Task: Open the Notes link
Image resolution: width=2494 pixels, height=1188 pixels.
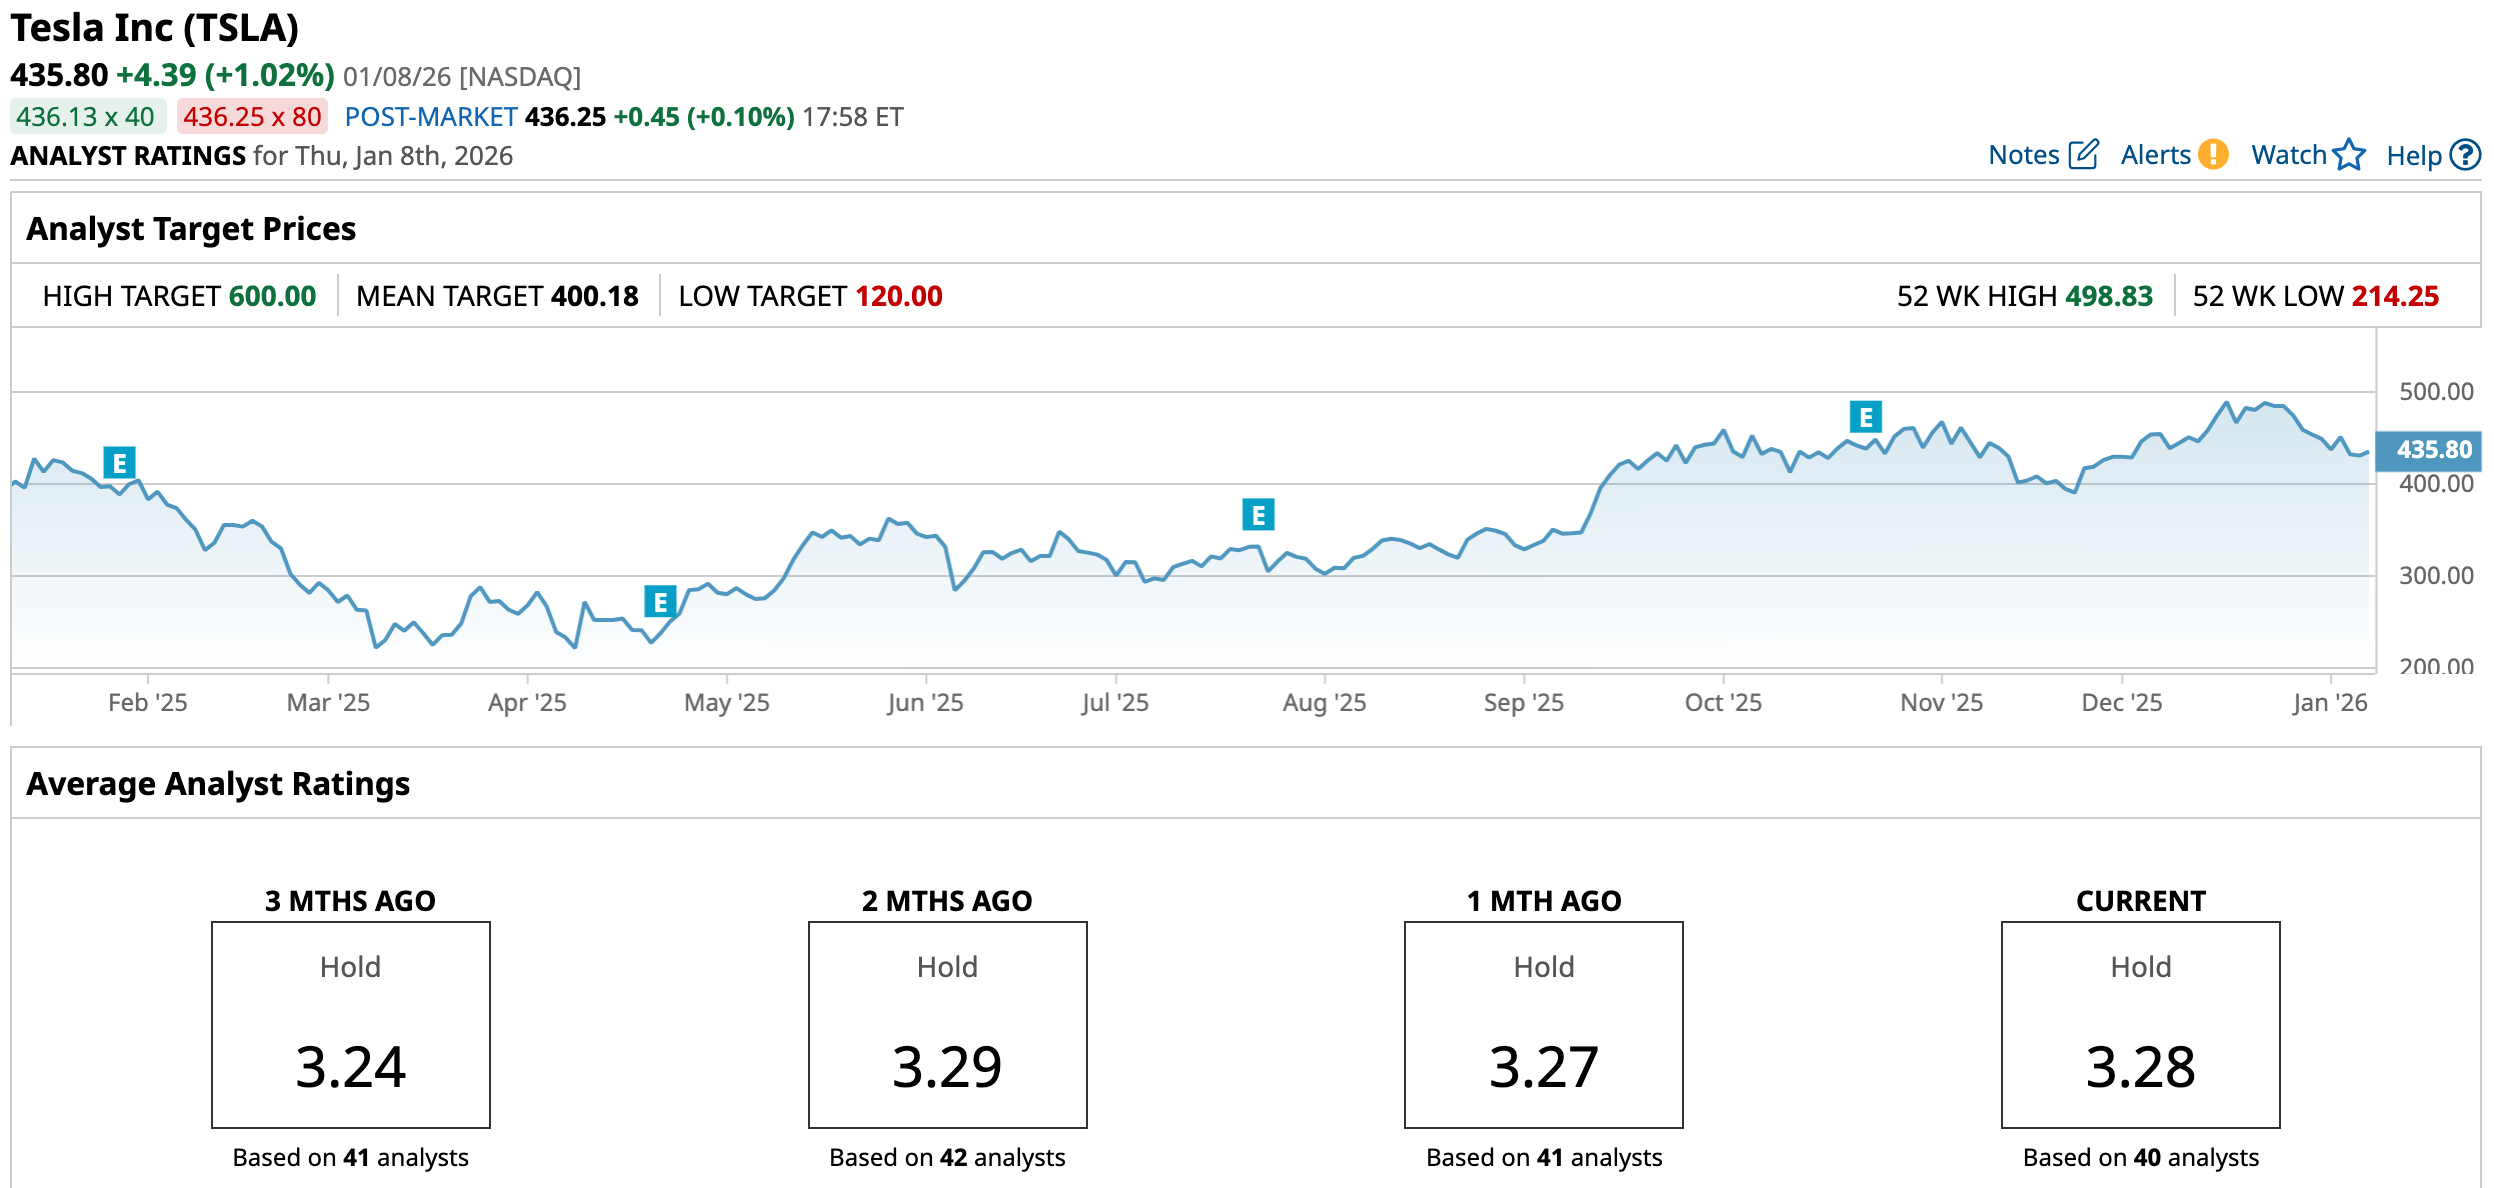Action: [2023, 155]
